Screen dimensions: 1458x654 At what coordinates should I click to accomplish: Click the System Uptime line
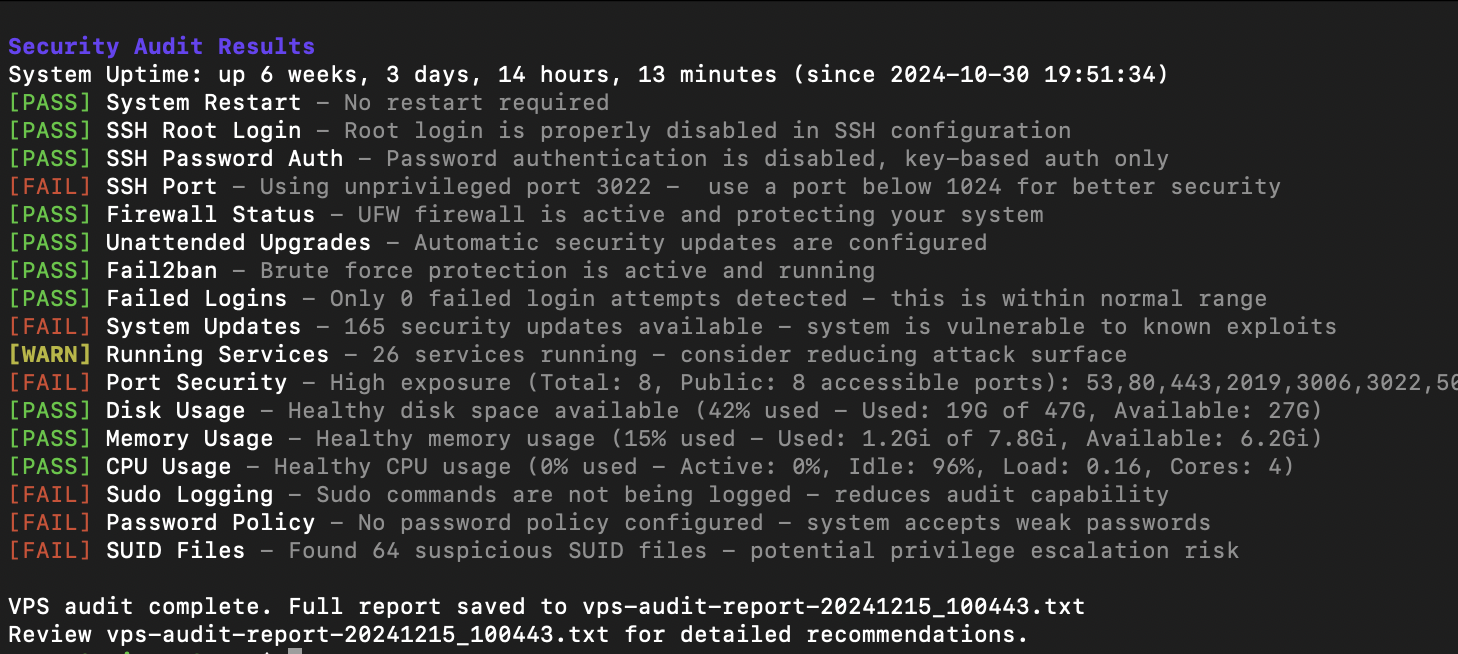click(x=588, y=74)
